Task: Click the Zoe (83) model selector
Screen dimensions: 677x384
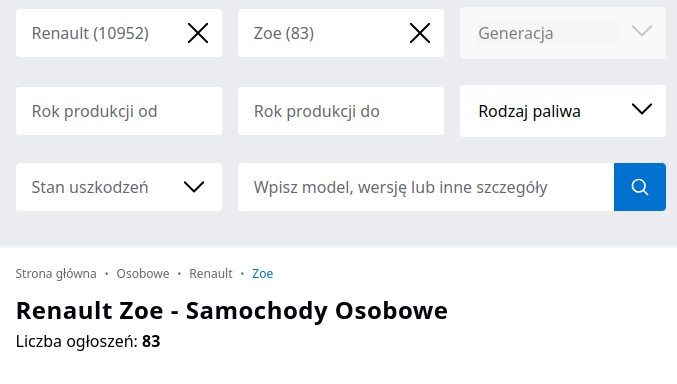Action: pos(324,33)
